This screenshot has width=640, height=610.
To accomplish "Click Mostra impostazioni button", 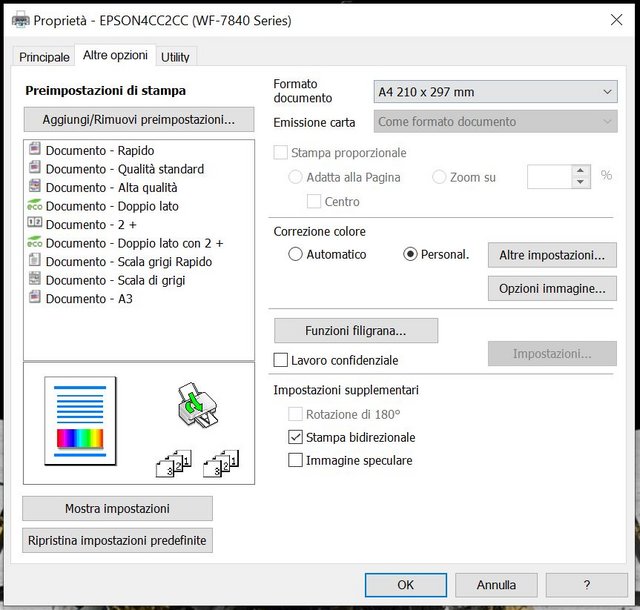I will [118, 509].
